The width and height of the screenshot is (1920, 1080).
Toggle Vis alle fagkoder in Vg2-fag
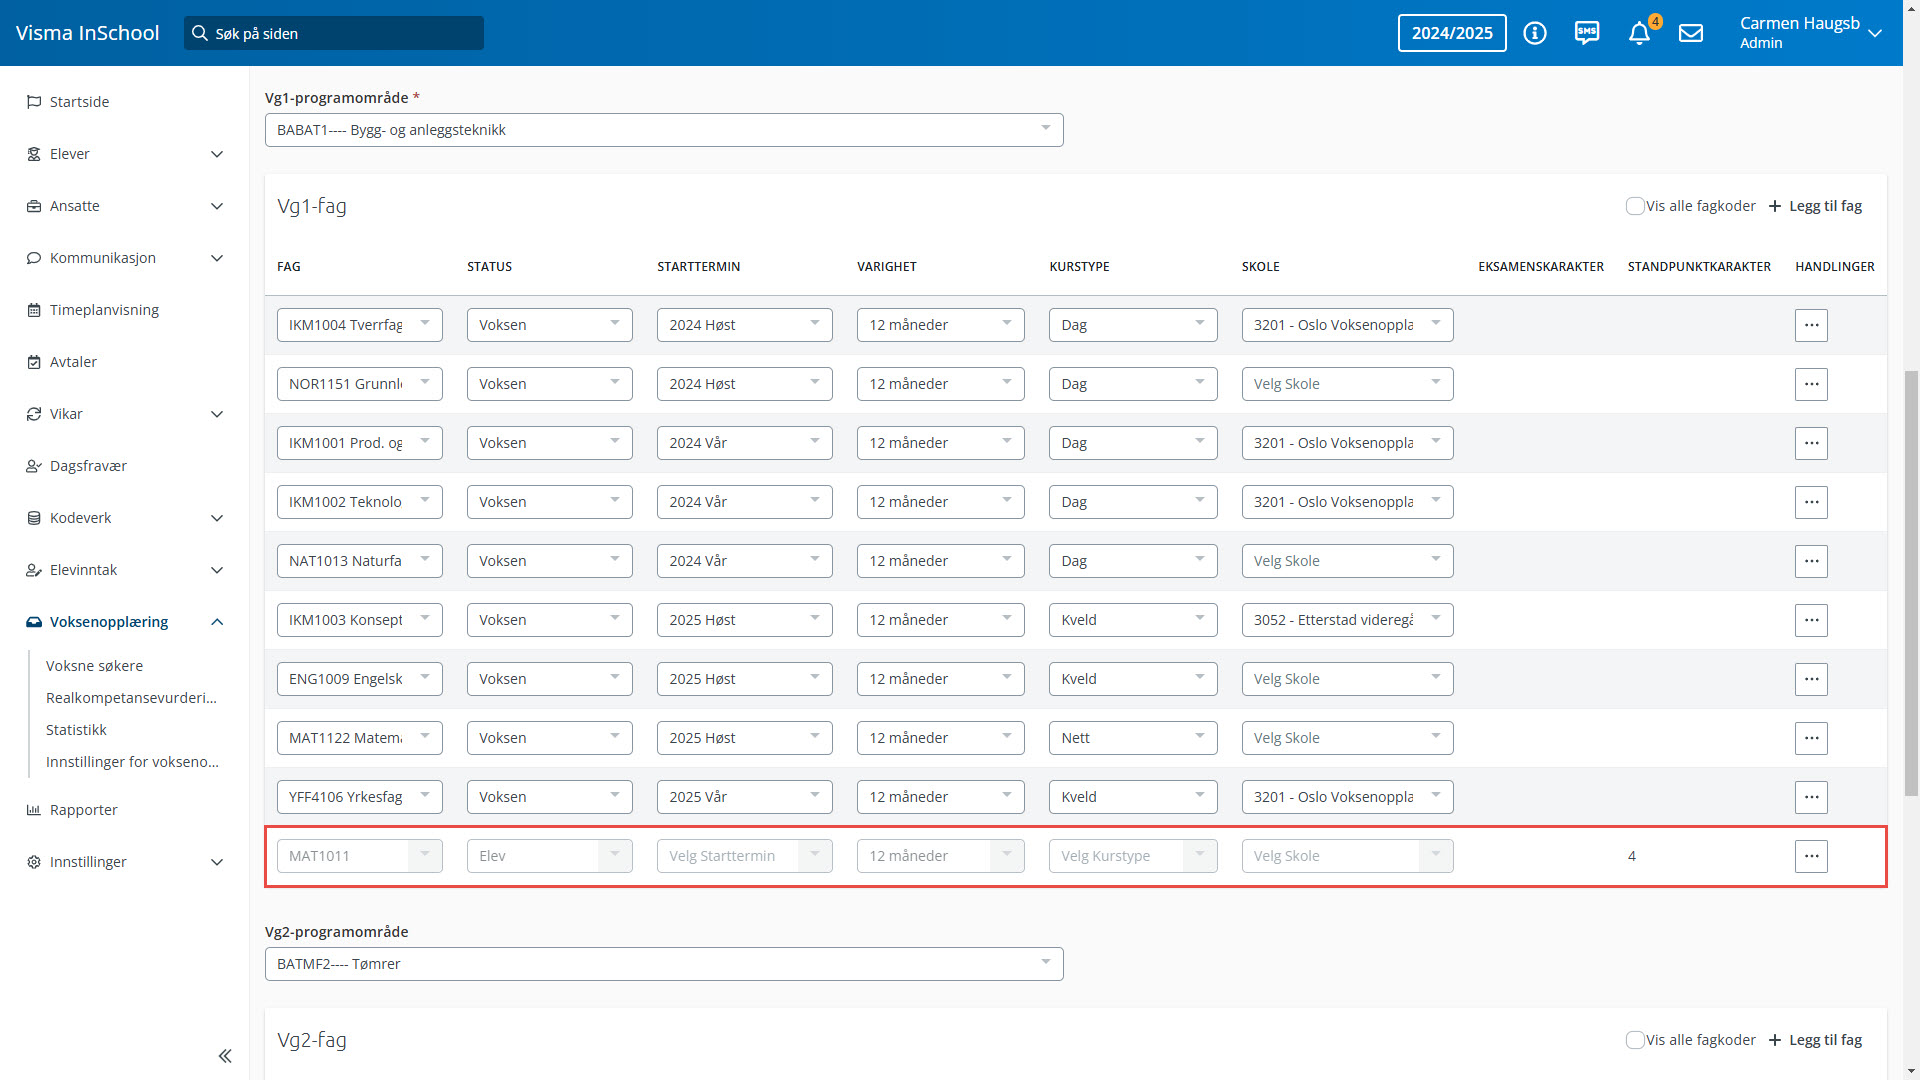click(x=1635, y=1040)
